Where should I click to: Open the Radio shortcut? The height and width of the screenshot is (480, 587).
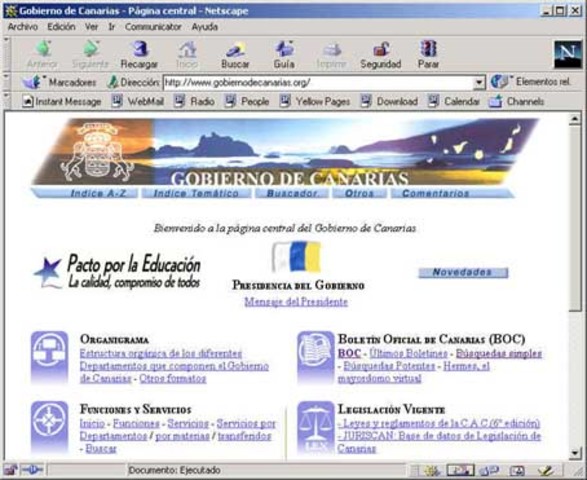pos(194,101)
